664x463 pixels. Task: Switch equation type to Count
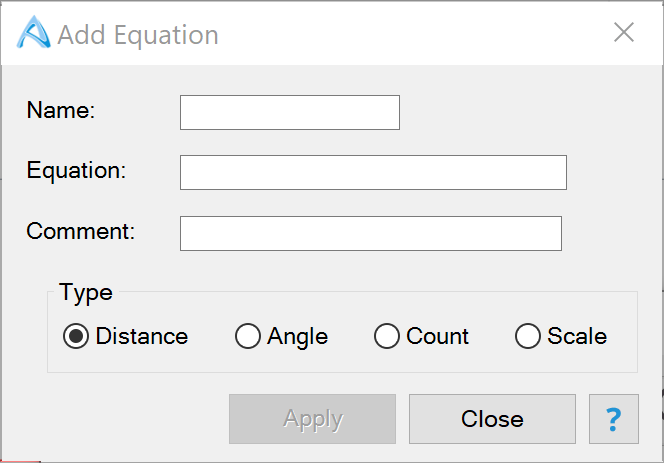click(x=386, y=337)
